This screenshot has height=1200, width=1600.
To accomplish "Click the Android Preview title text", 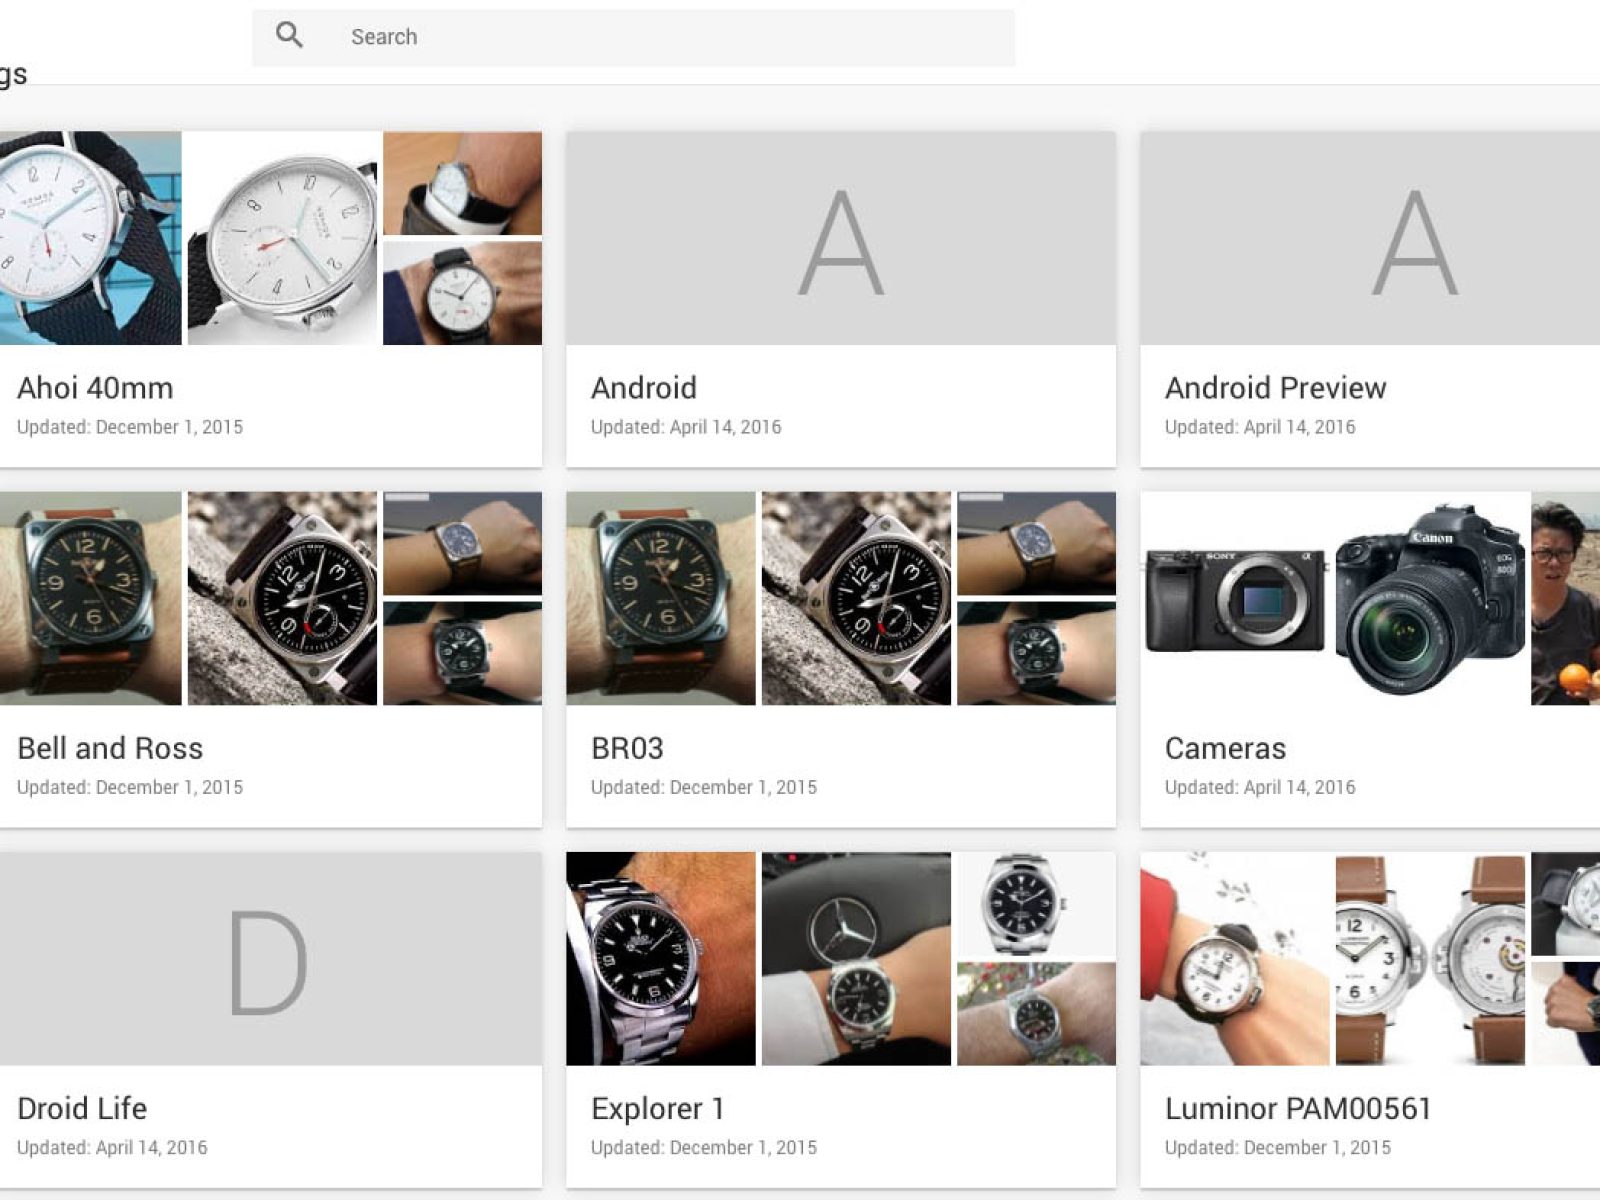I will click(x=1275, y=388).
